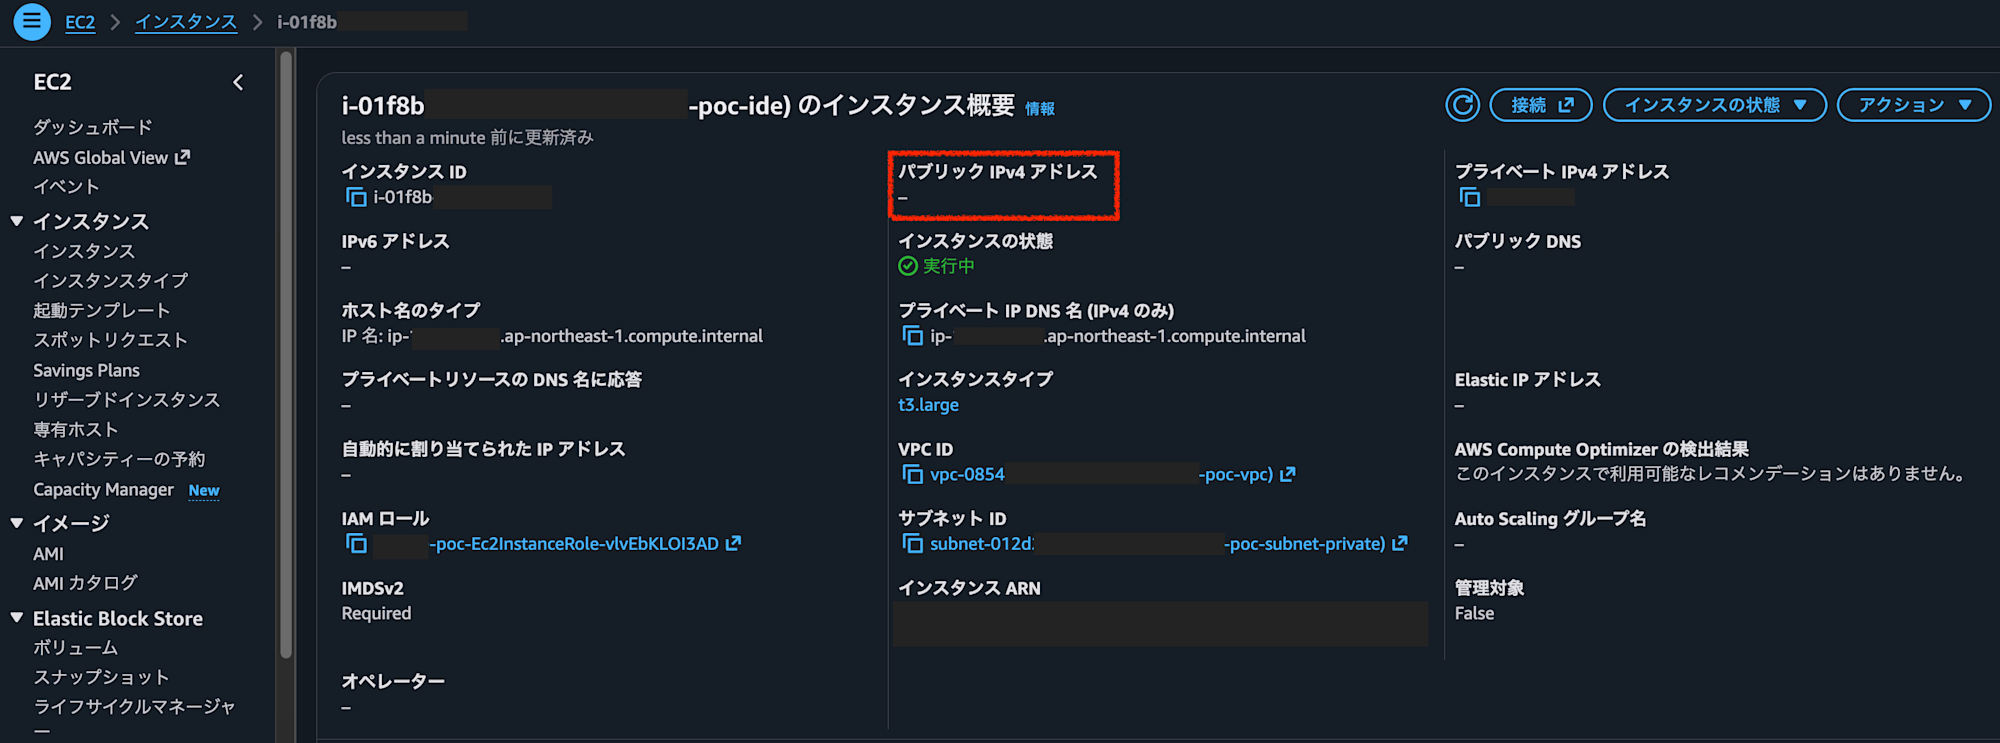Open スポットリクエスト in the sidebar

(110, 340)
